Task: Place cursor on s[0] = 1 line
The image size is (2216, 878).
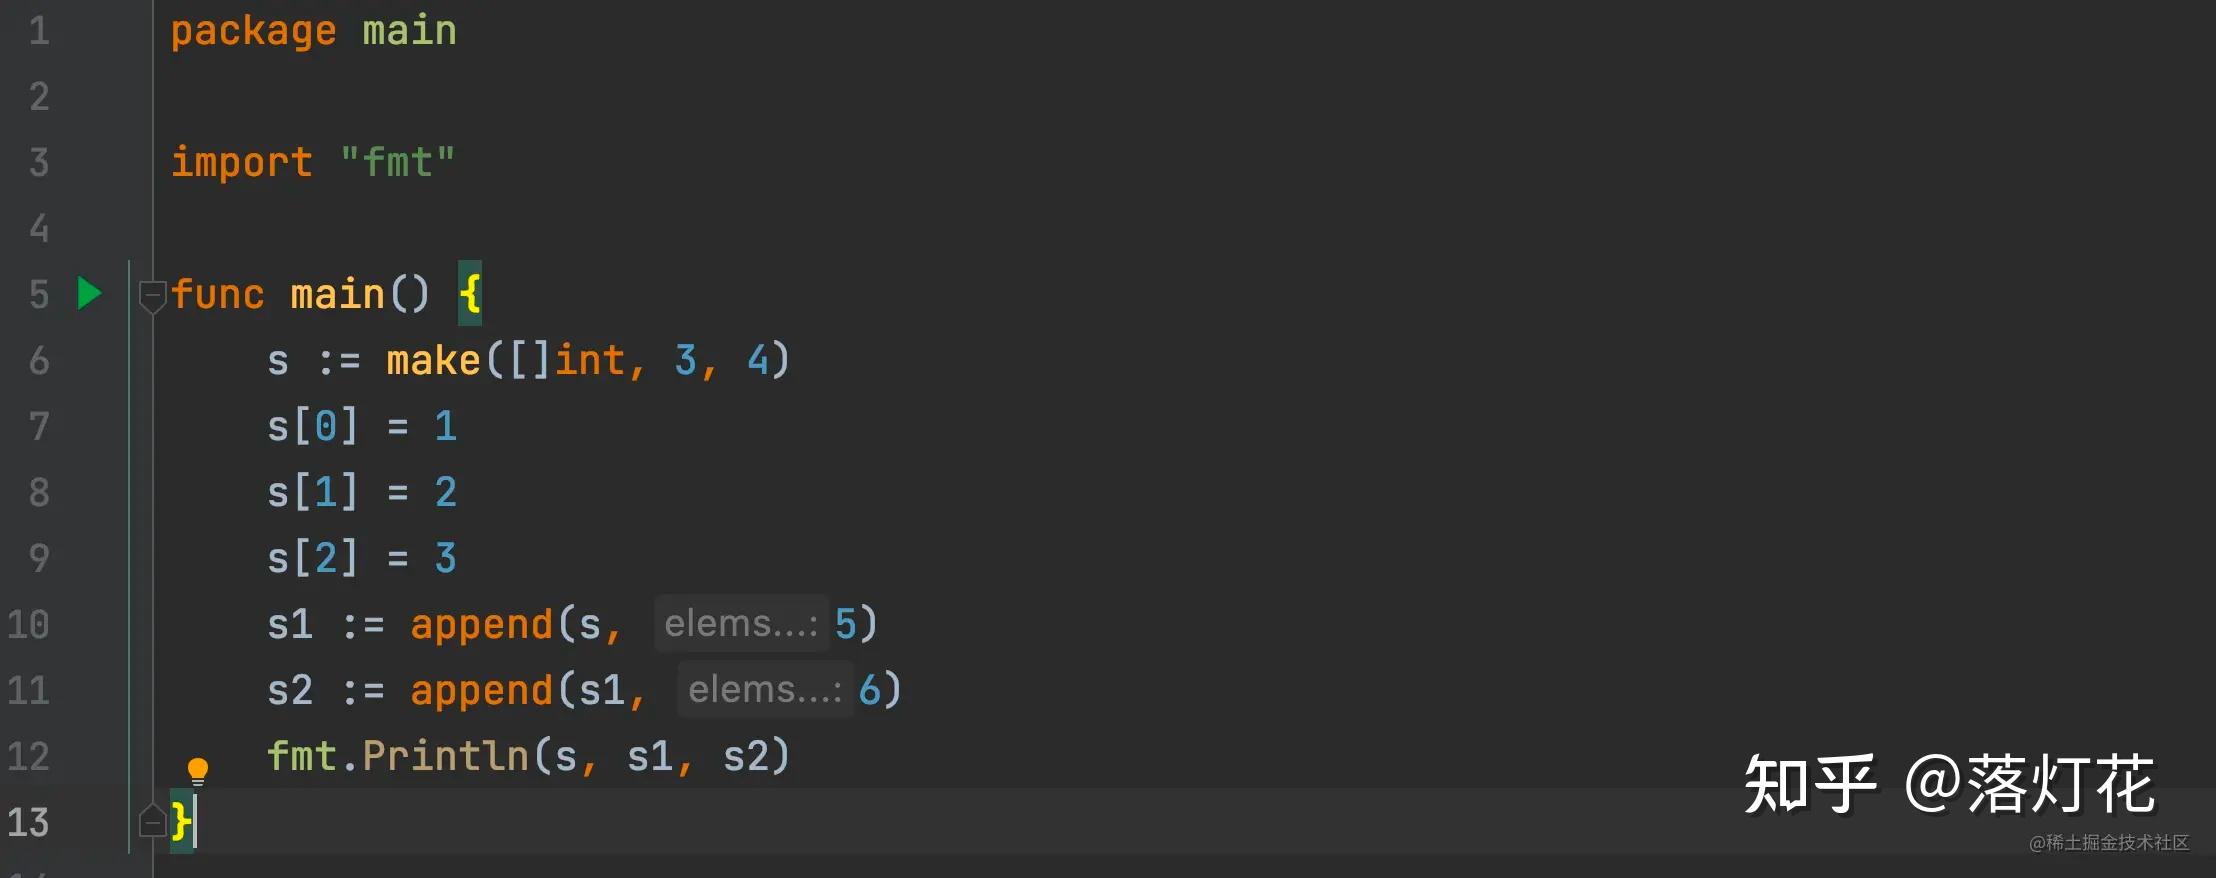Action: (x=361, y=427)
